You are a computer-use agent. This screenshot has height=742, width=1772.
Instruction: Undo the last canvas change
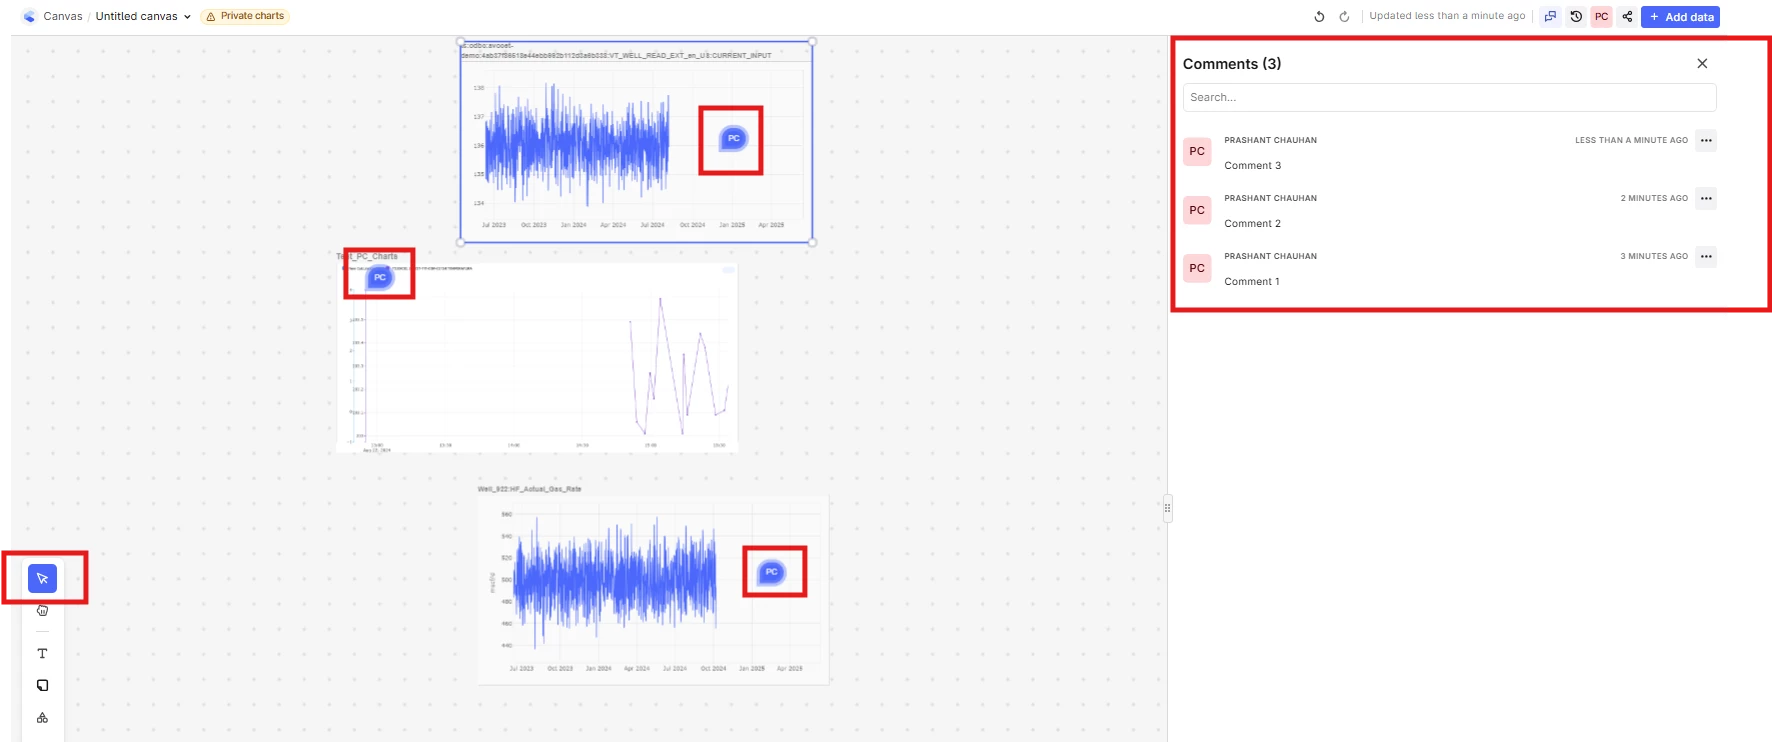1319,16
